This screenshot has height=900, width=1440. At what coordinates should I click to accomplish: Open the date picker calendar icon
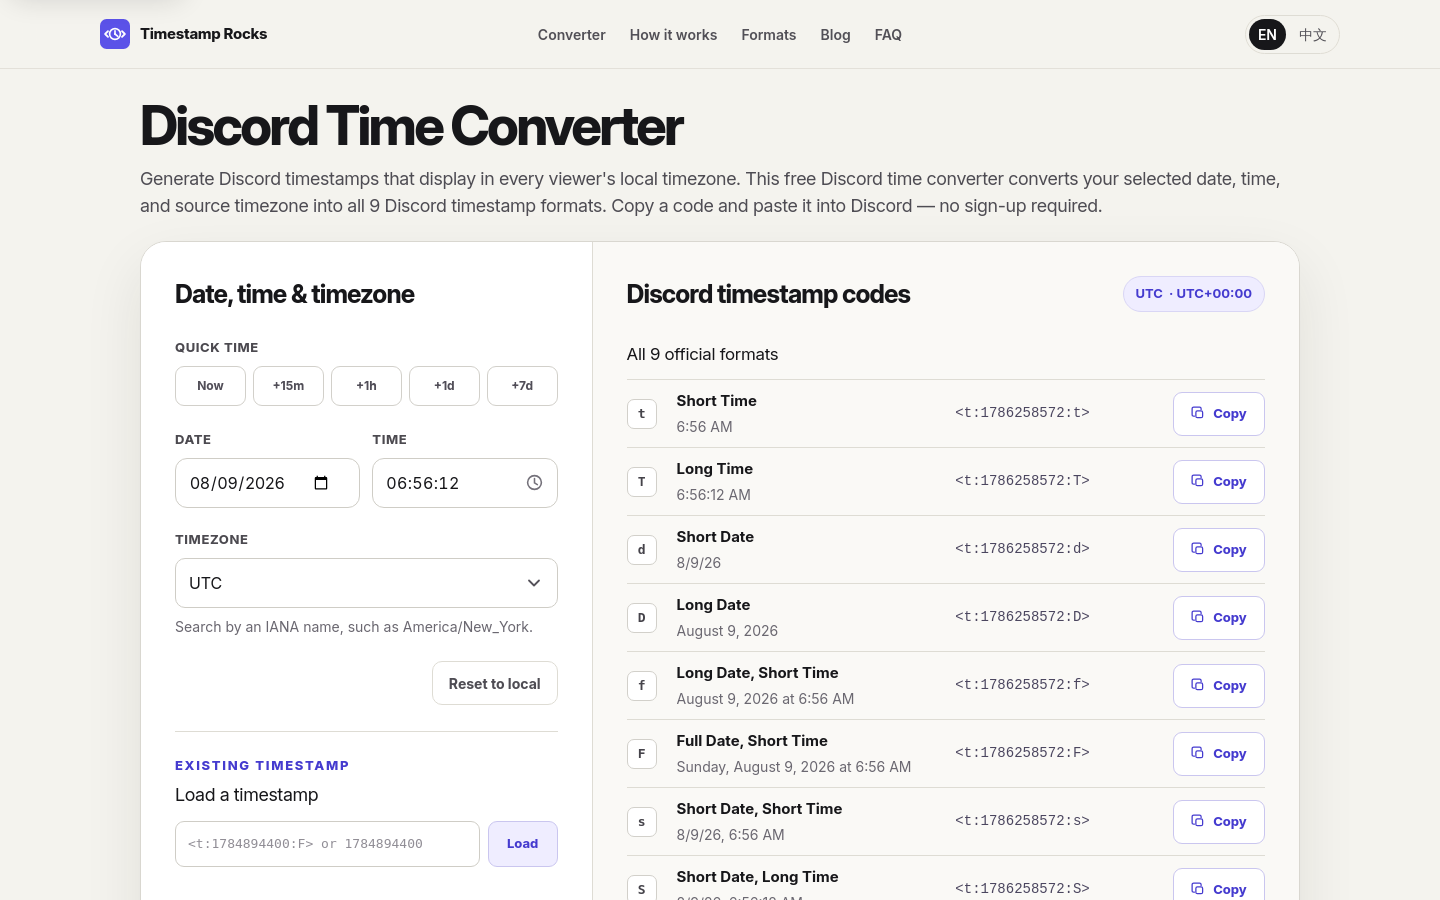(x=321, y=483)
